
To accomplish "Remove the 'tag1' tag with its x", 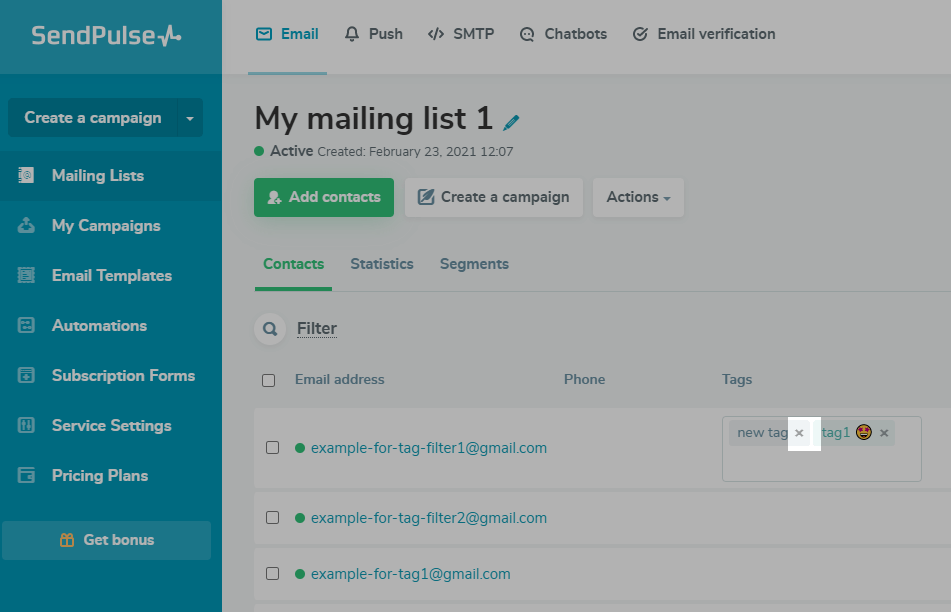I will click(884, 433).
